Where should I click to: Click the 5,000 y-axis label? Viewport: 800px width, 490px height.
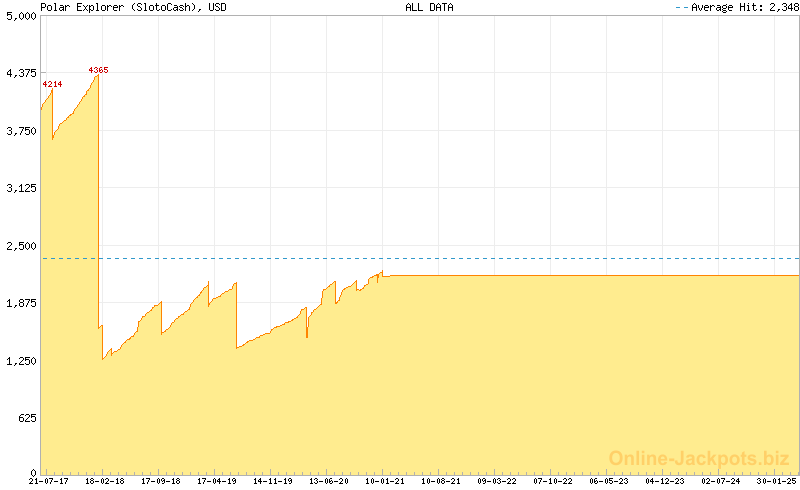tap(21, 16)
